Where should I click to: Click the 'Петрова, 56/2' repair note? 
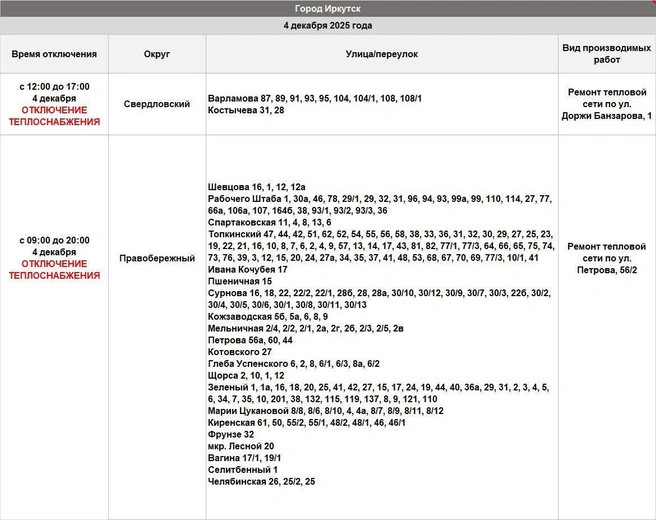[x=607, y=270]
